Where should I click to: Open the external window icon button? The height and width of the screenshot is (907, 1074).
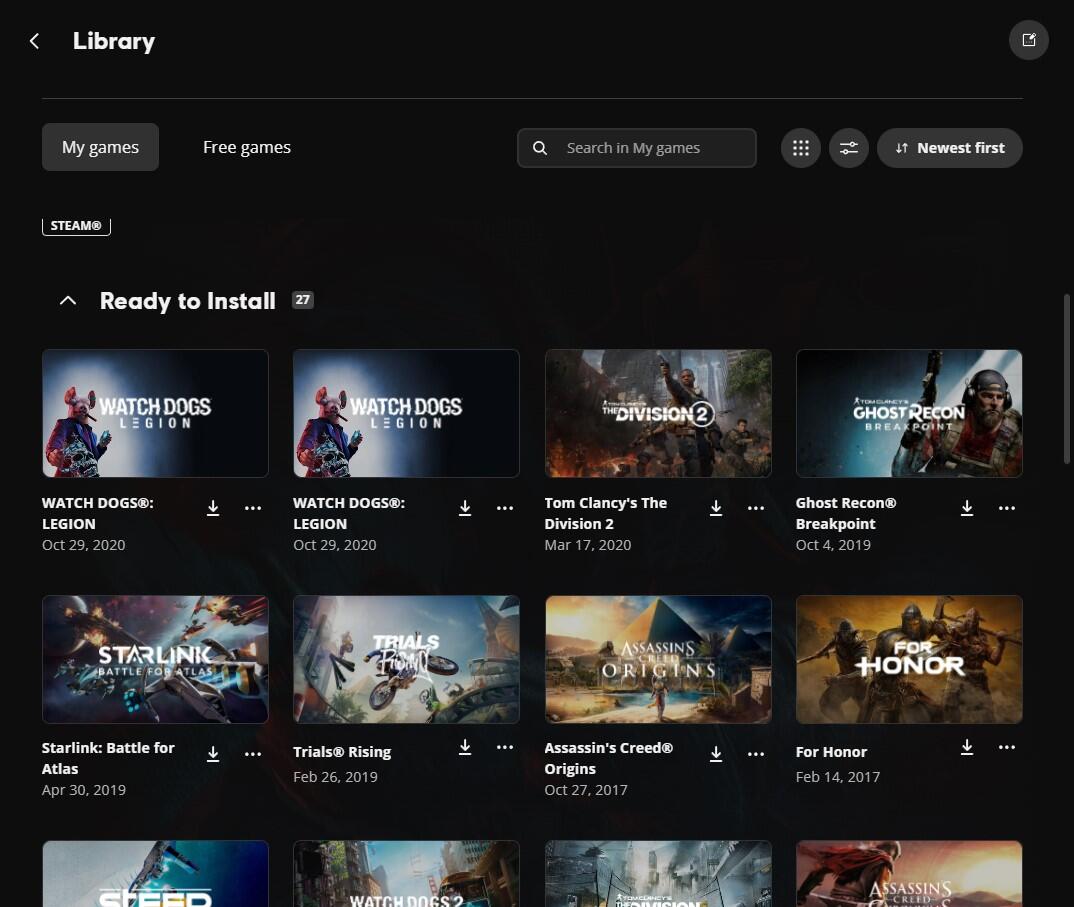point(1028,40)
